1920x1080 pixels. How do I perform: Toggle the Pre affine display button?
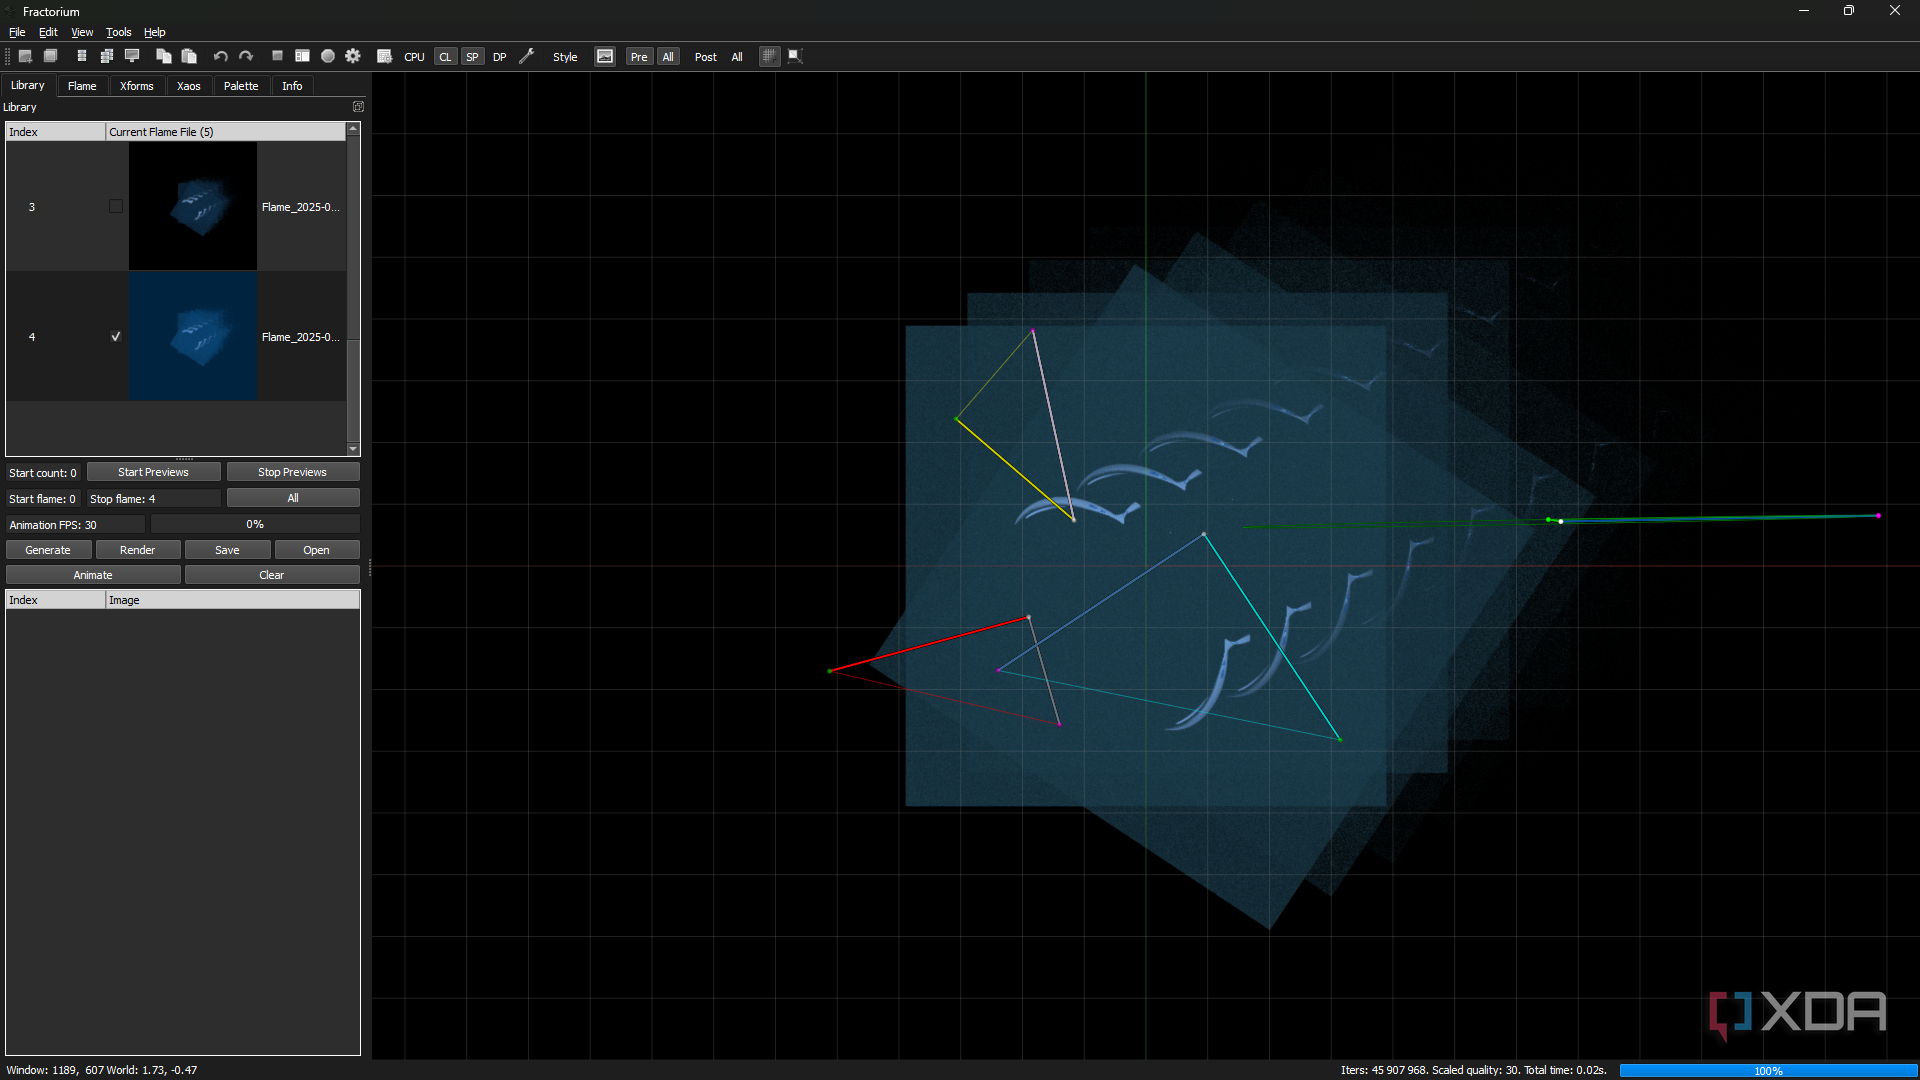tap(639, 57)
